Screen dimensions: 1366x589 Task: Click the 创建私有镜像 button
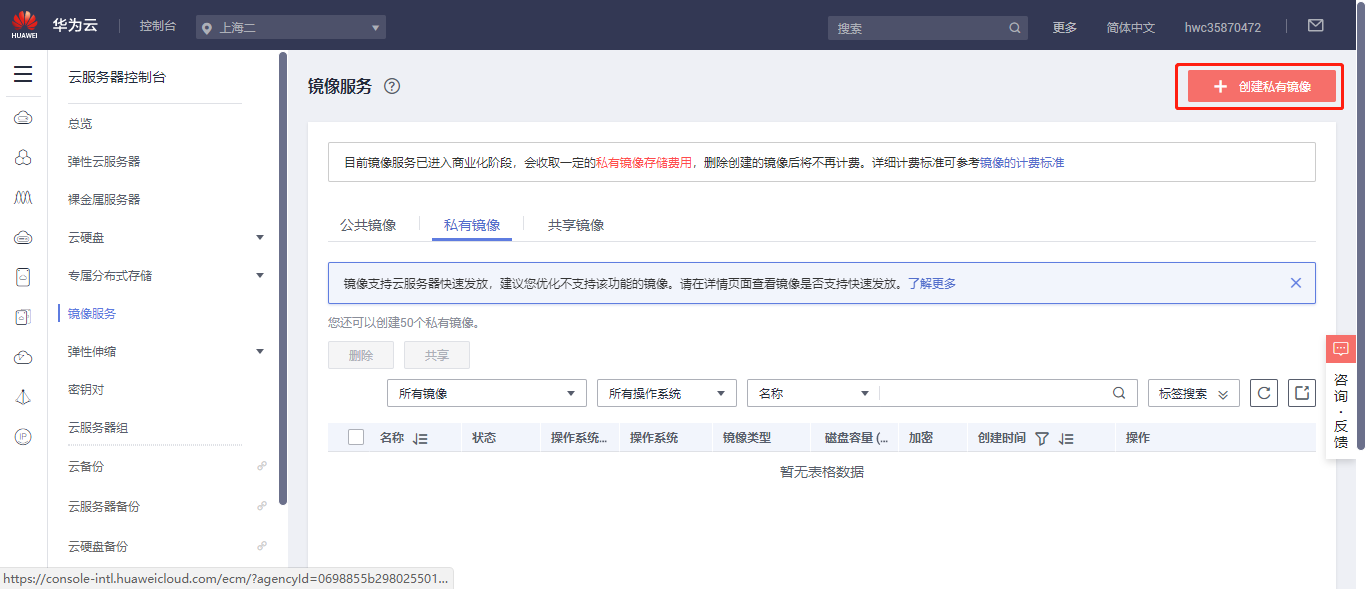pyautogui.click(x=1262, y=87)
